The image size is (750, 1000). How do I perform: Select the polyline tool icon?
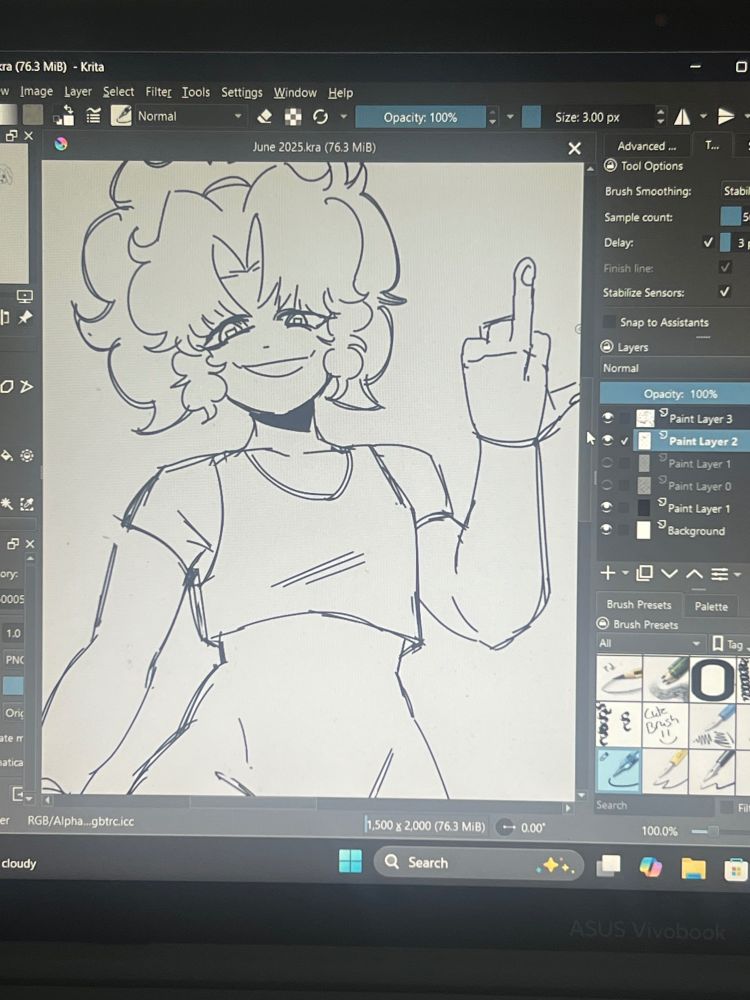(x=27, y=386)
